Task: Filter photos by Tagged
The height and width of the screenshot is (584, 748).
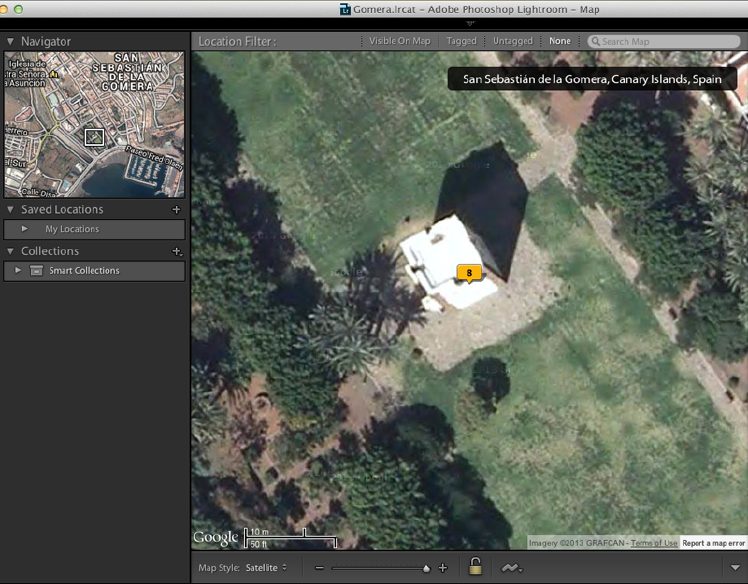Action: point(461,41)
